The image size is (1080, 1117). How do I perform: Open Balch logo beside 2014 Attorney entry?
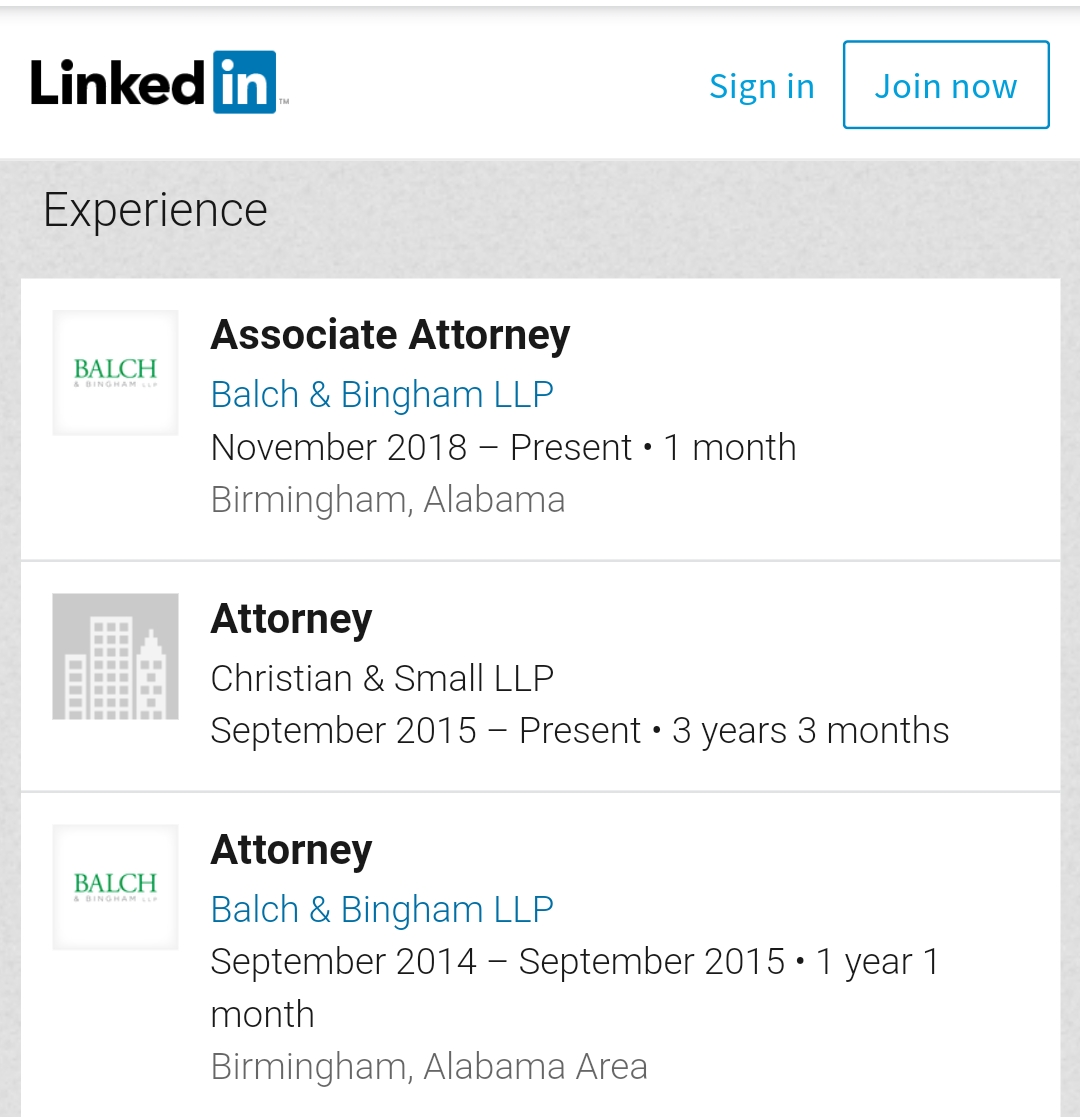coord(115,887)
